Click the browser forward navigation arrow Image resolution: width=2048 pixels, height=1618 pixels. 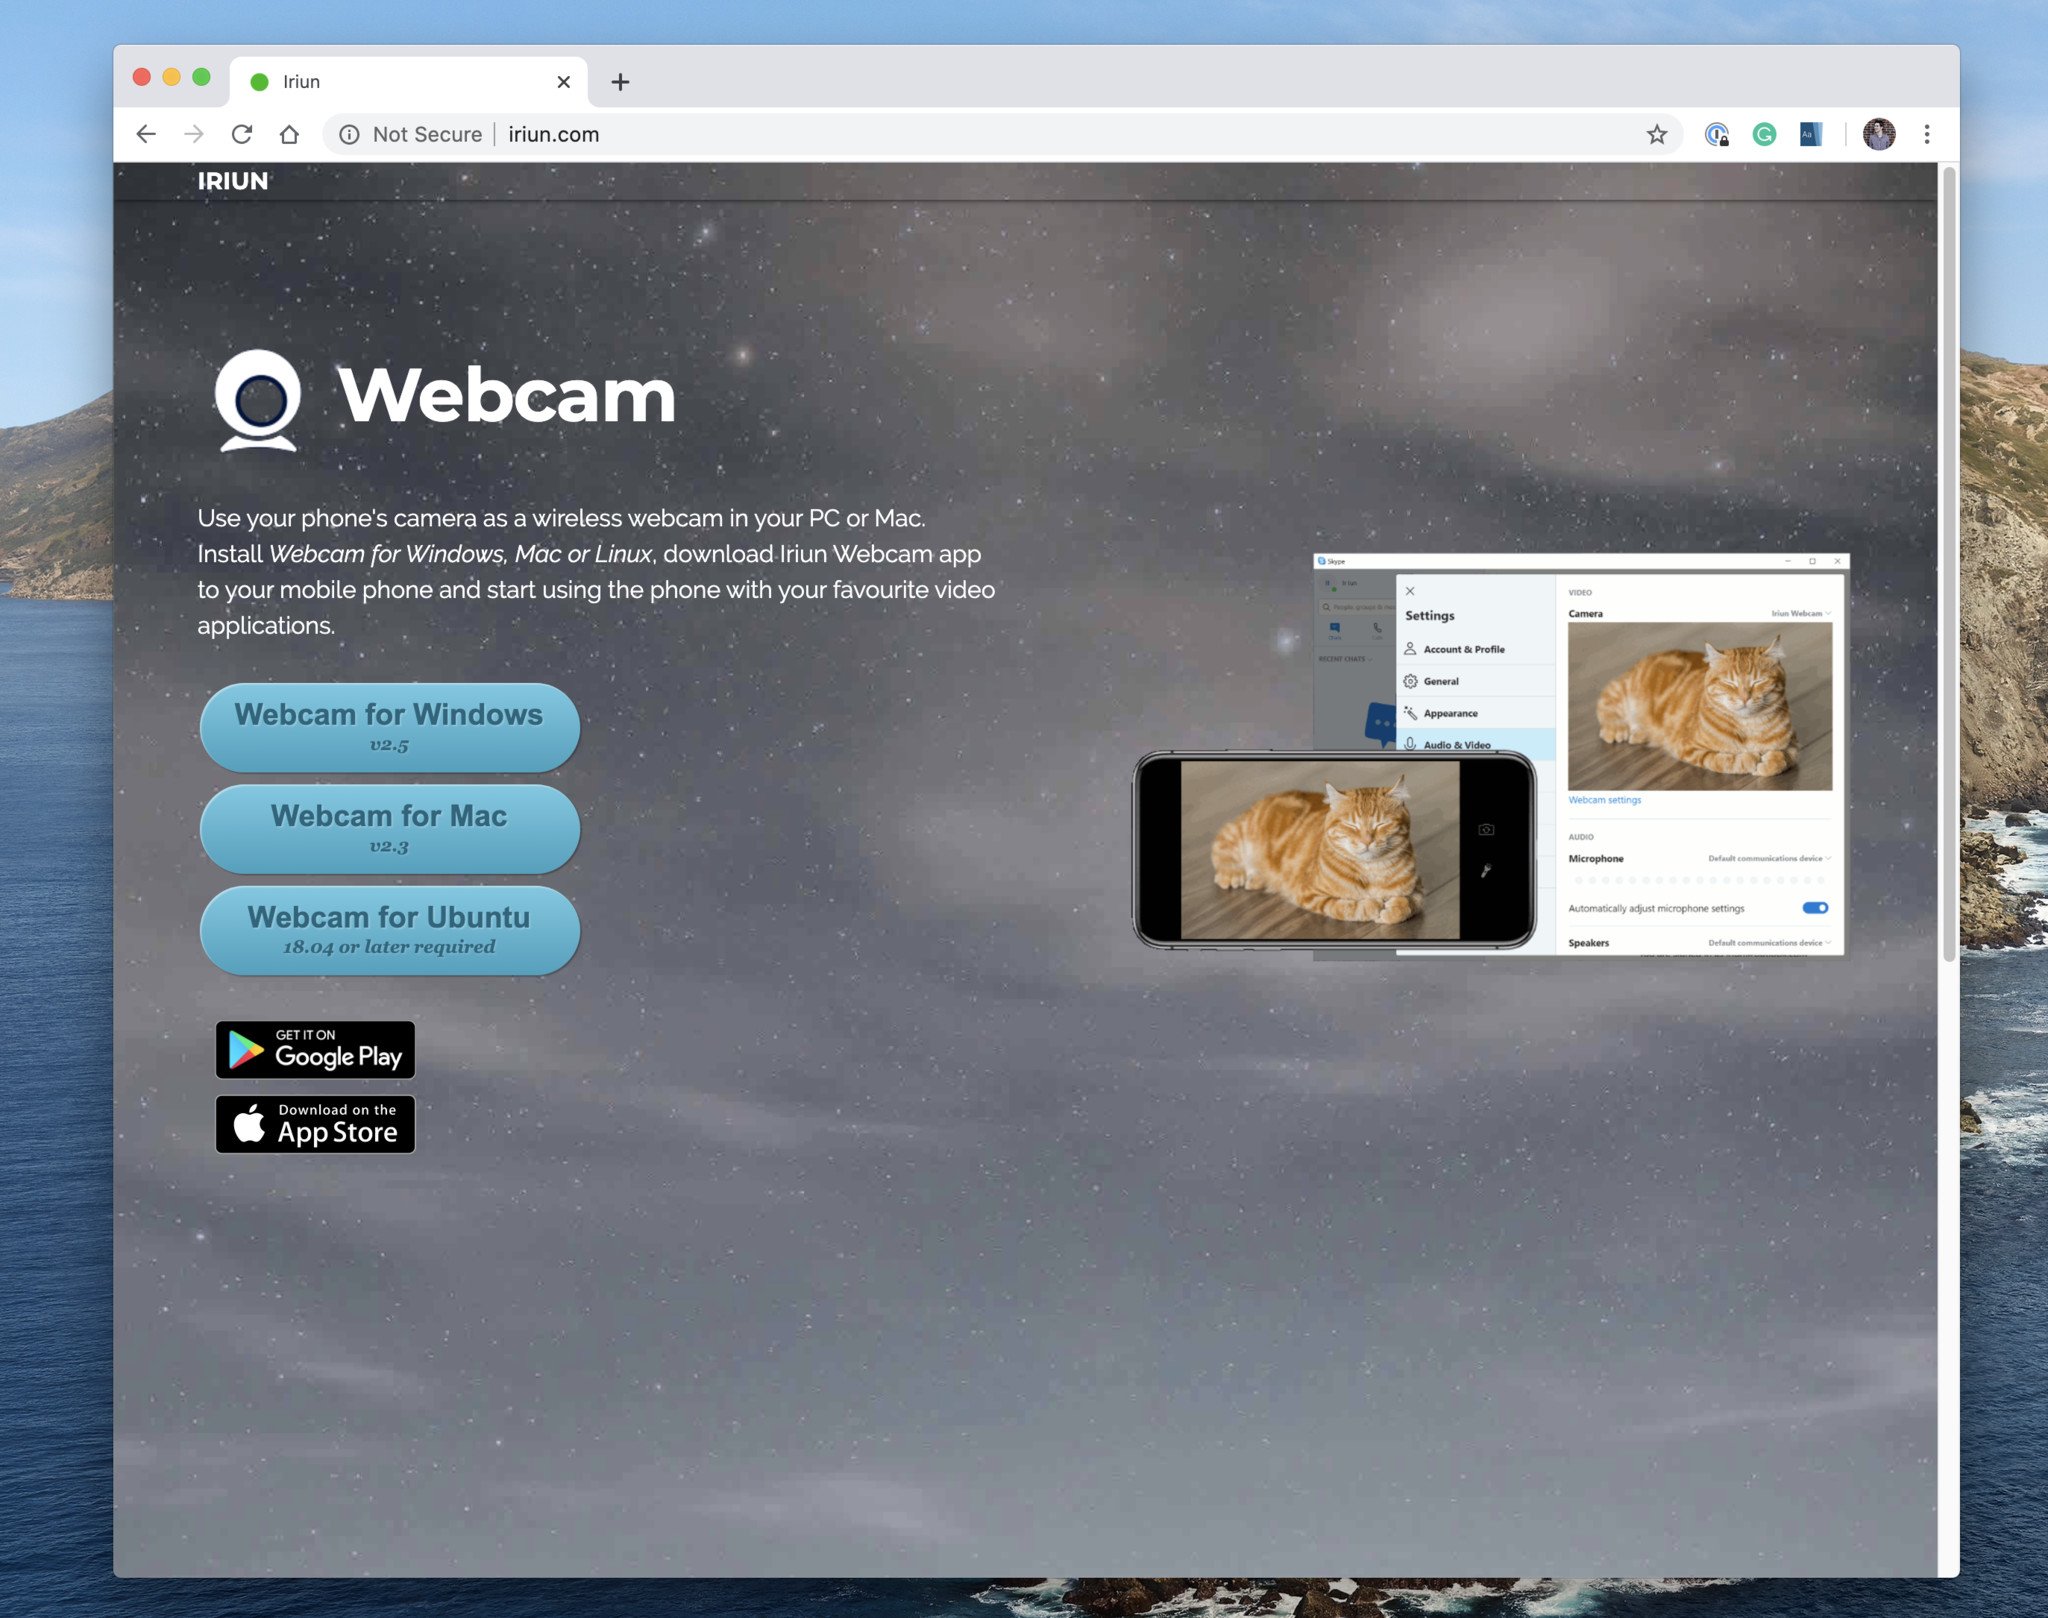coord(193,133)
